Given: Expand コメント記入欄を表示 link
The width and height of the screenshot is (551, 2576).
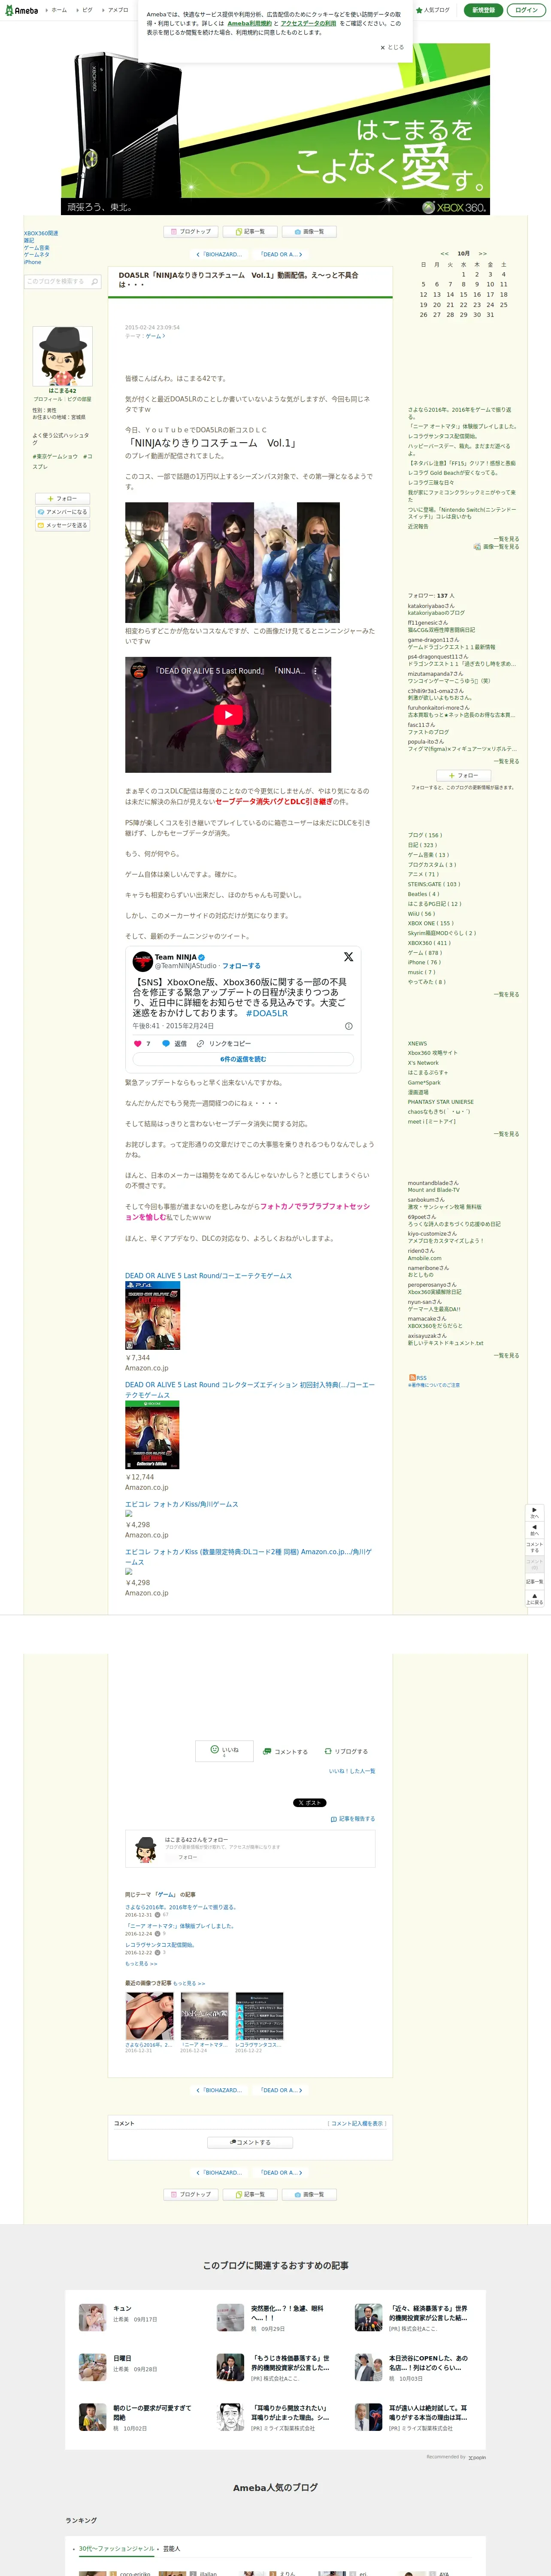Looking at the screenshot, I should (357, 2123).
